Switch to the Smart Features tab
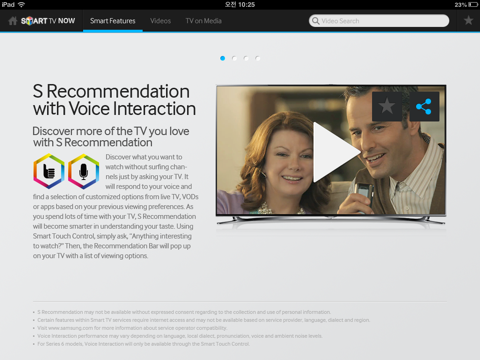480x360 pixels. (113, 21)
